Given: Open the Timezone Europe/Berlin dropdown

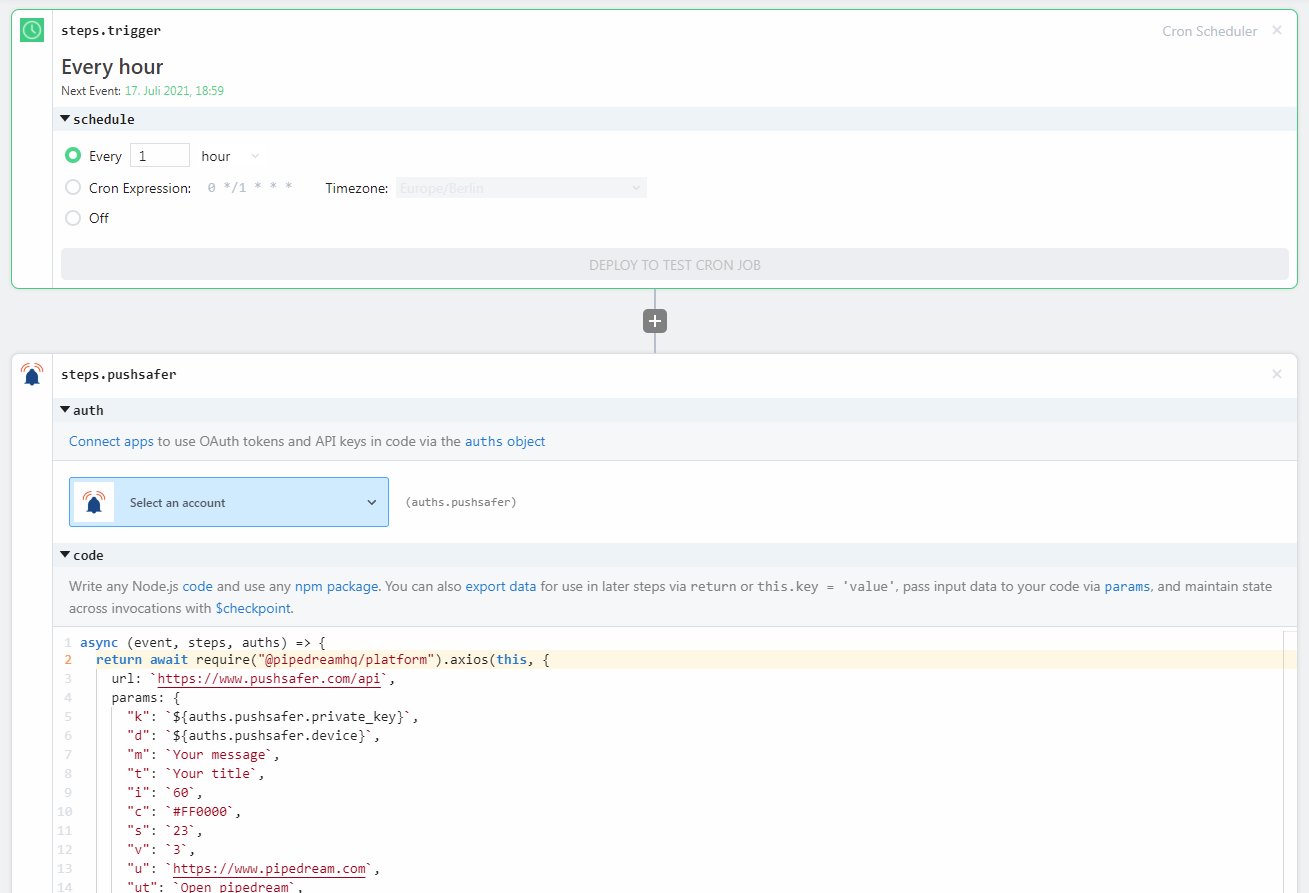Looking at the screenshot, I should [521, 187].
